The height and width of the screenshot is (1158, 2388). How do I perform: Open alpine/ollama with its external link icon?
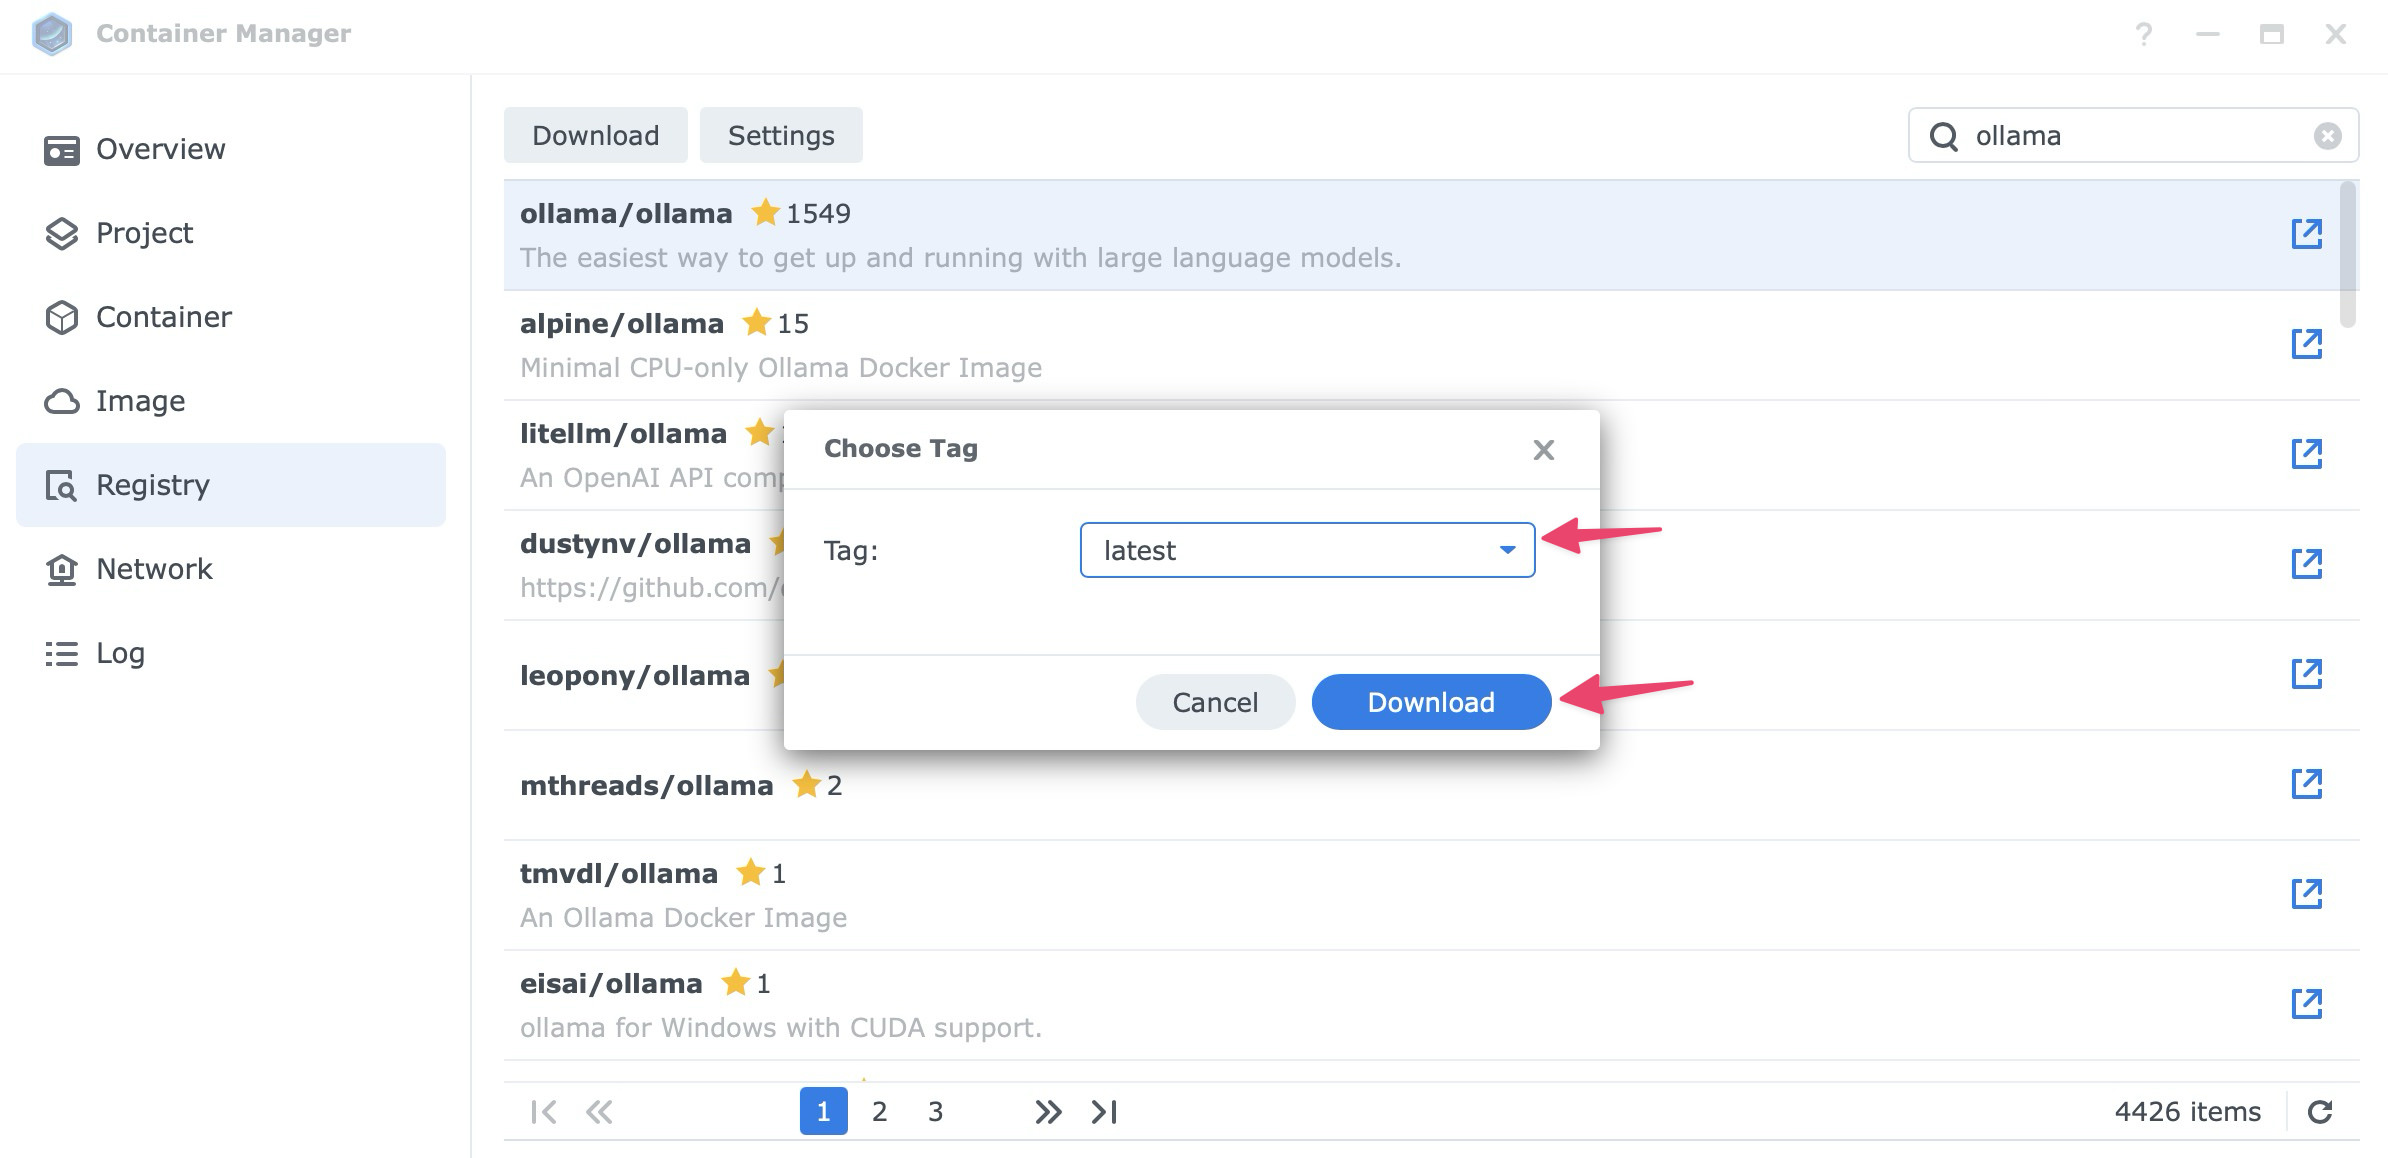coord(2307,342)
